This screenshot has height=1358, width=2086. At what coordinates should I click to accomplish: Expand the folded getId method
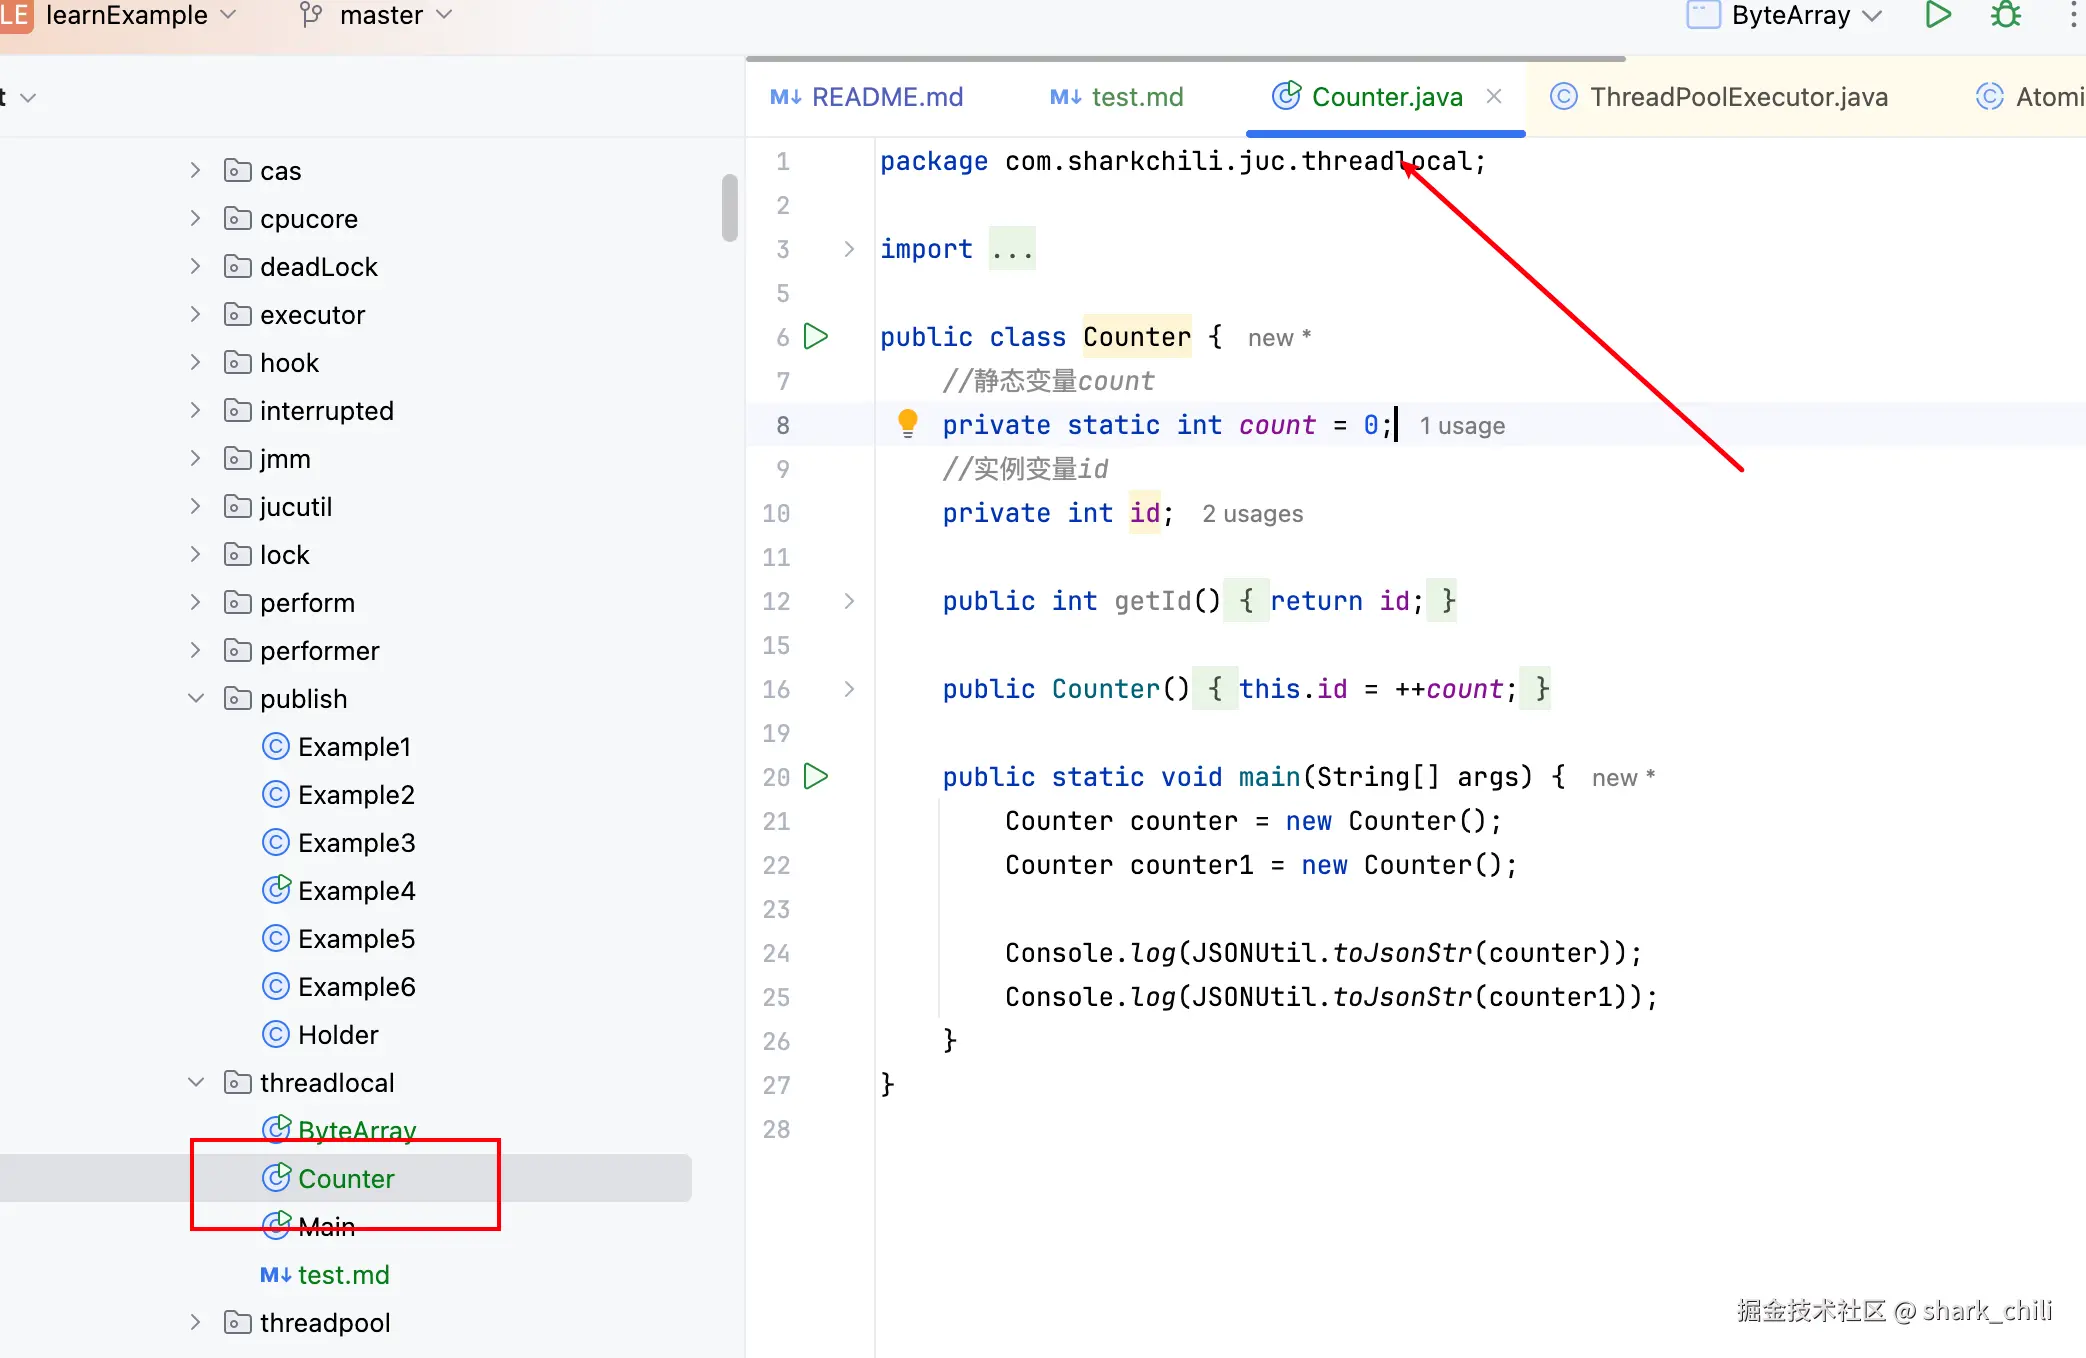point(849,601)
